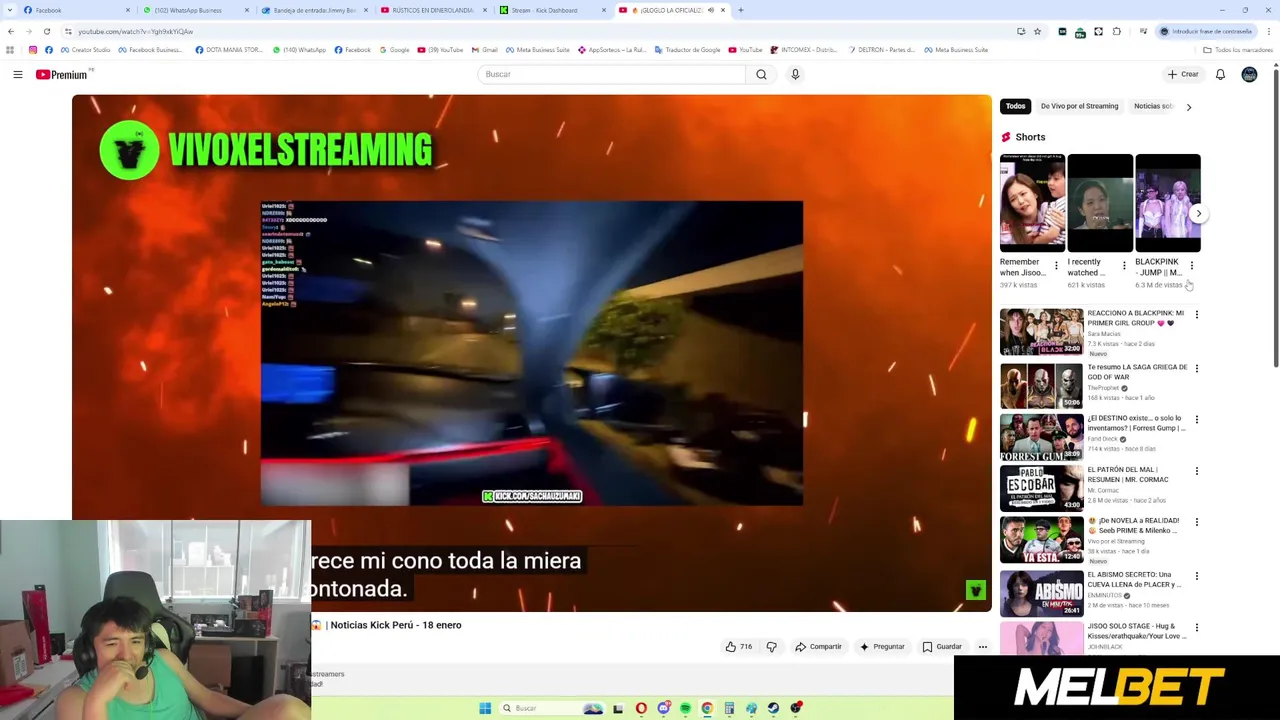Open menu for 'EL PATRÓN DEL MAL' video

[x=1196, y=471]
